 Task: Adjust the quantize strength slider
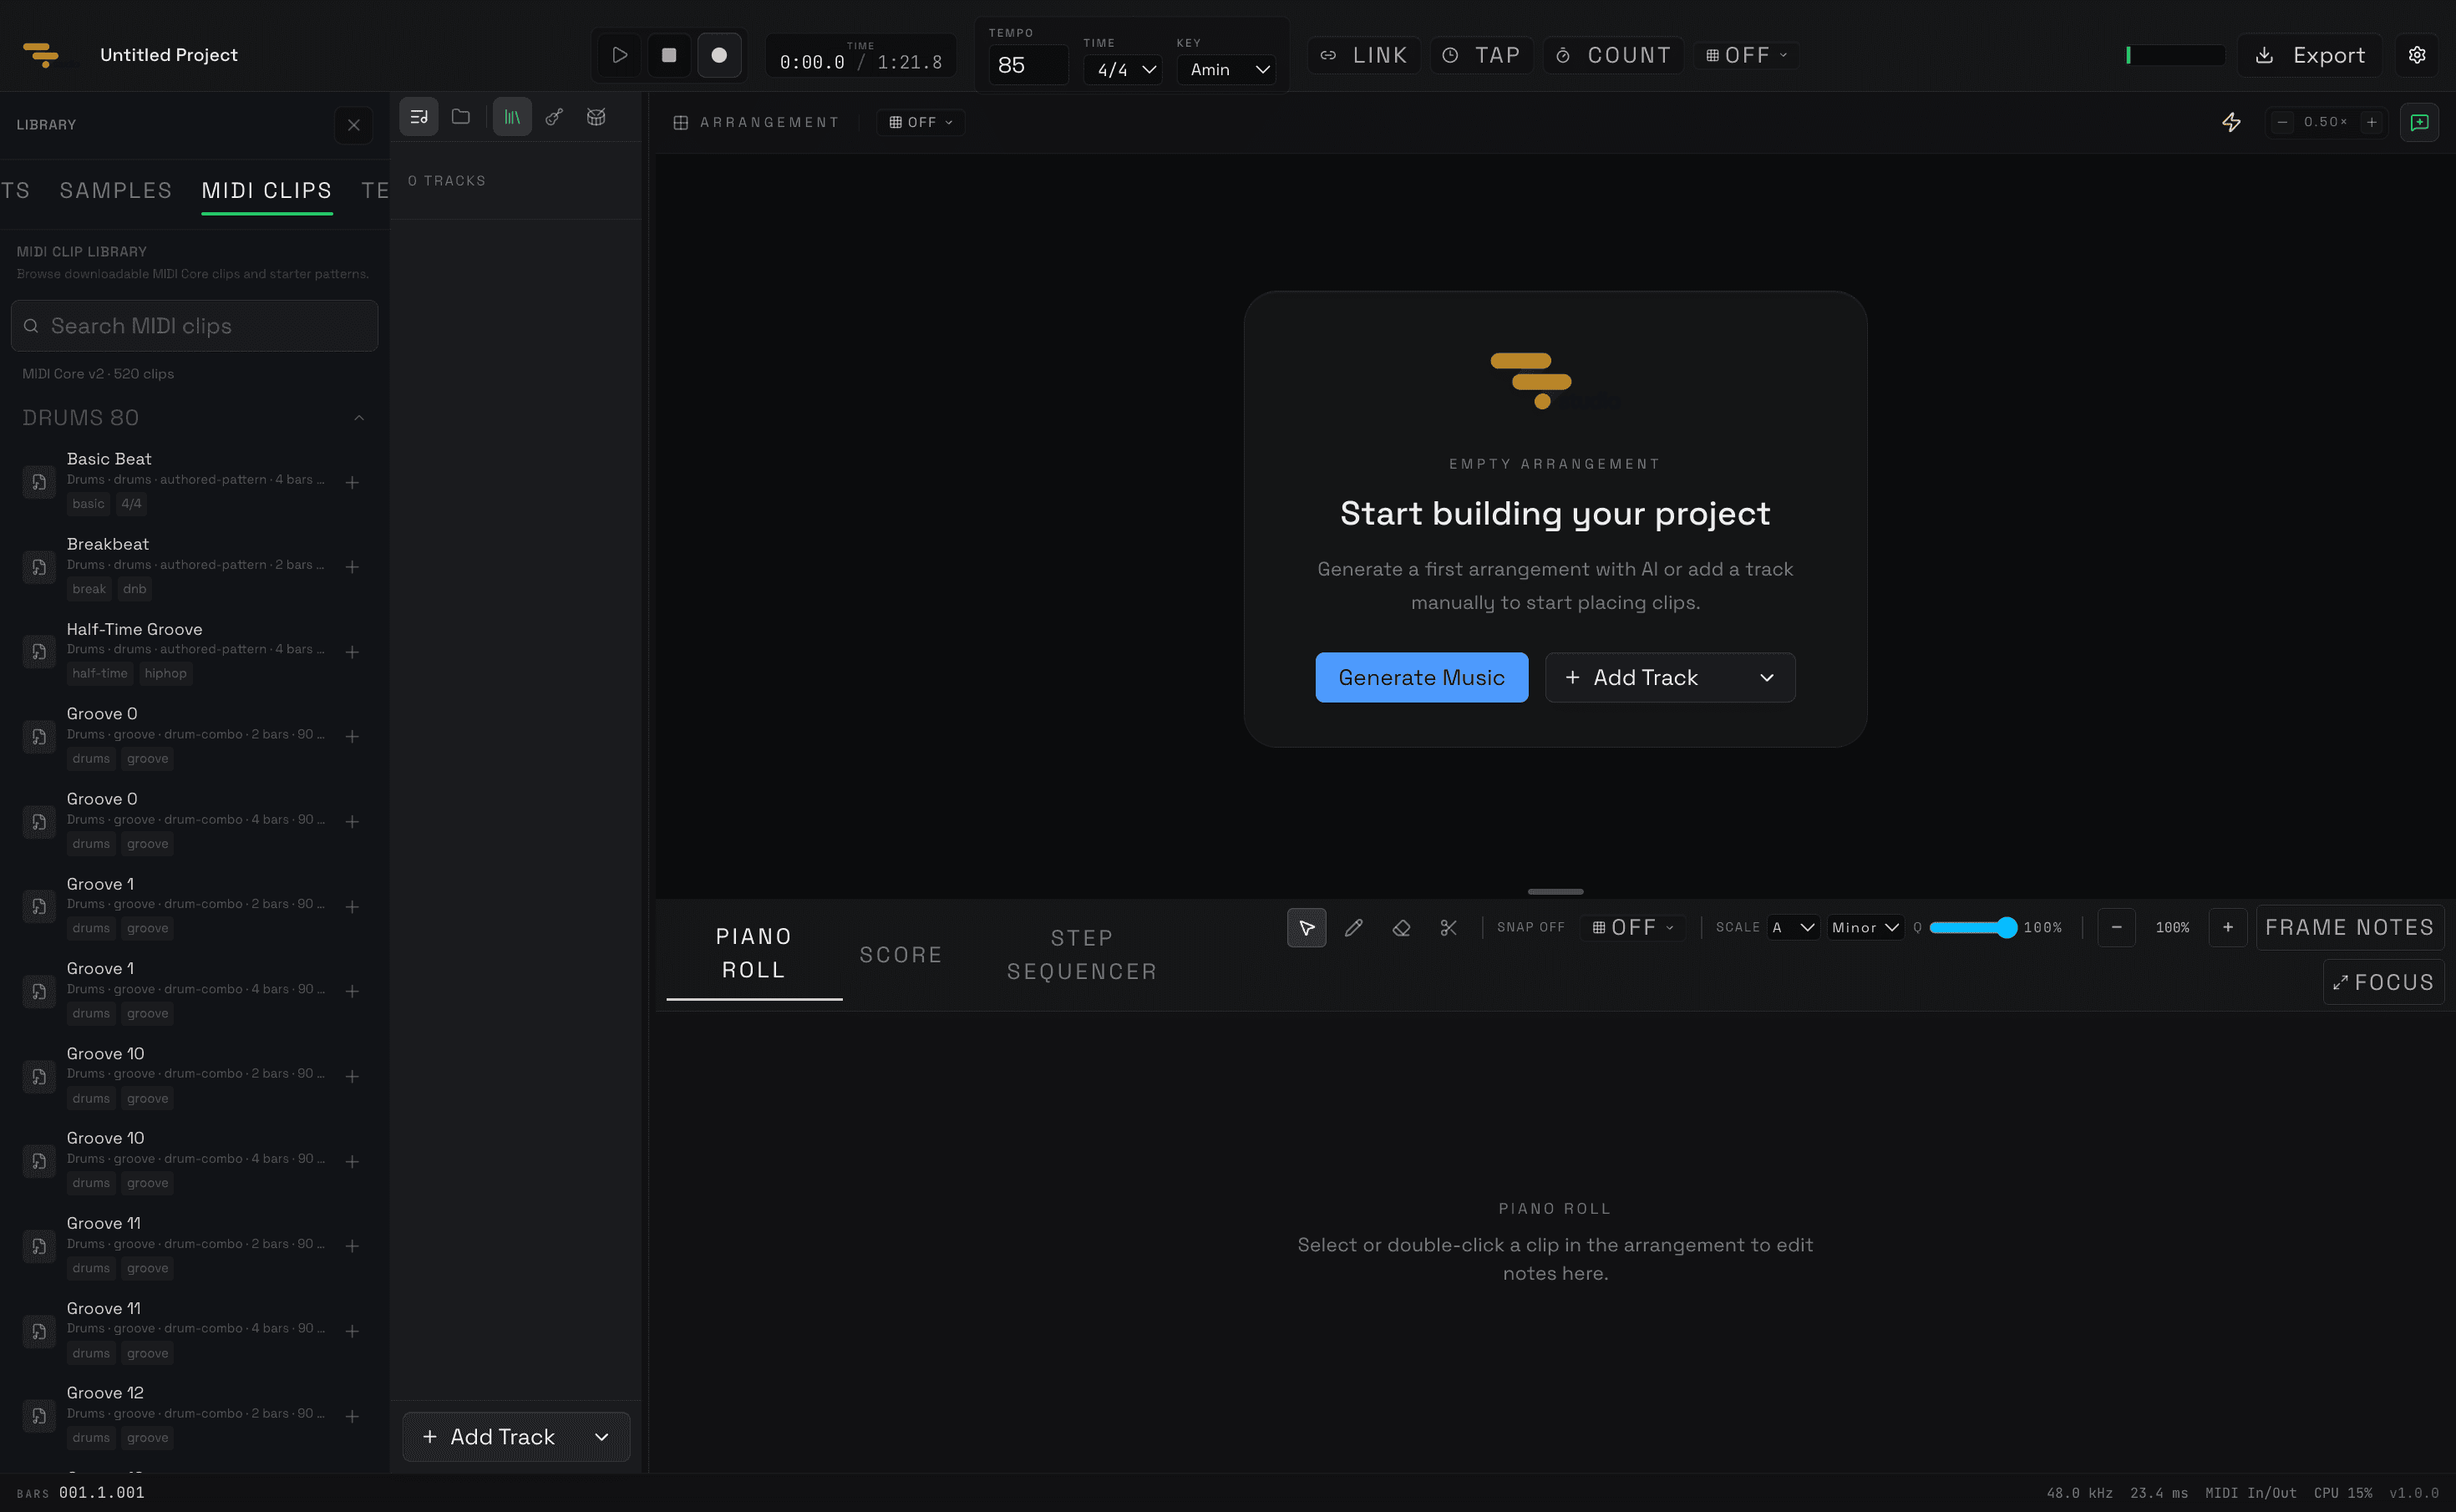tap(1973, 927)
